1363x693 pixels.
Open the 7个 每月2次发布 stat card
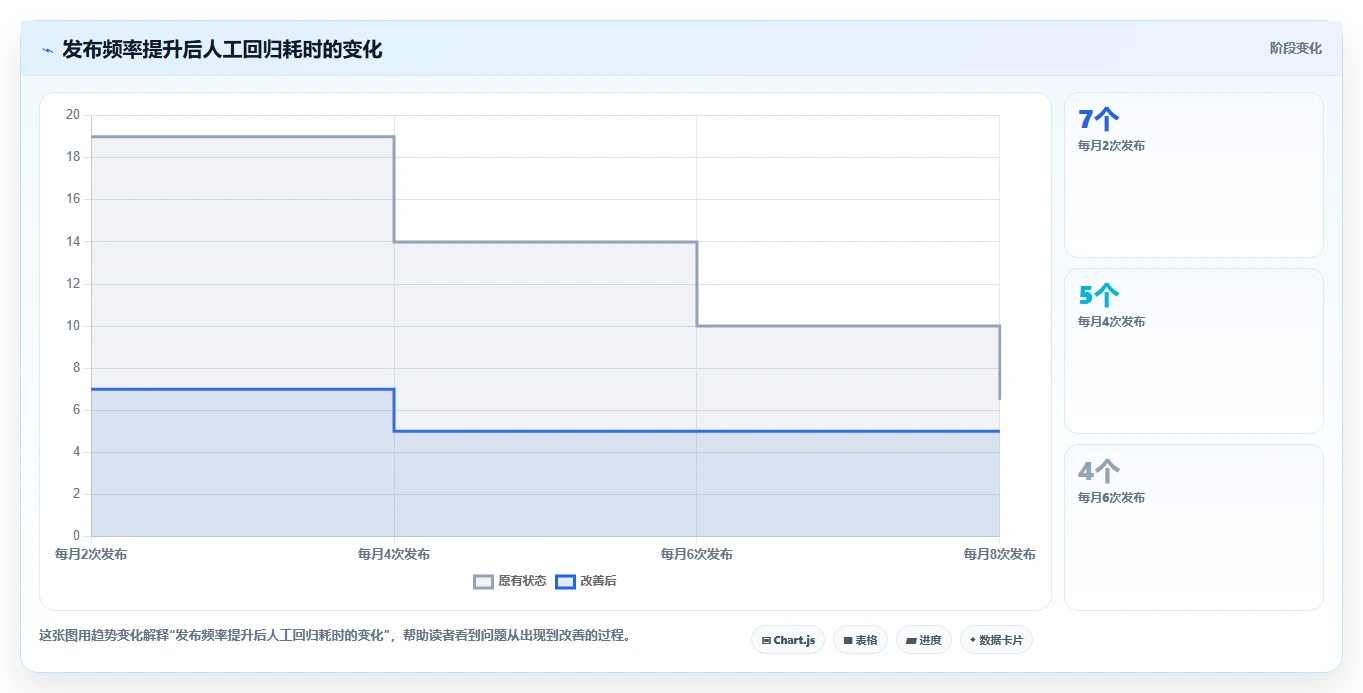(1194, 175)
